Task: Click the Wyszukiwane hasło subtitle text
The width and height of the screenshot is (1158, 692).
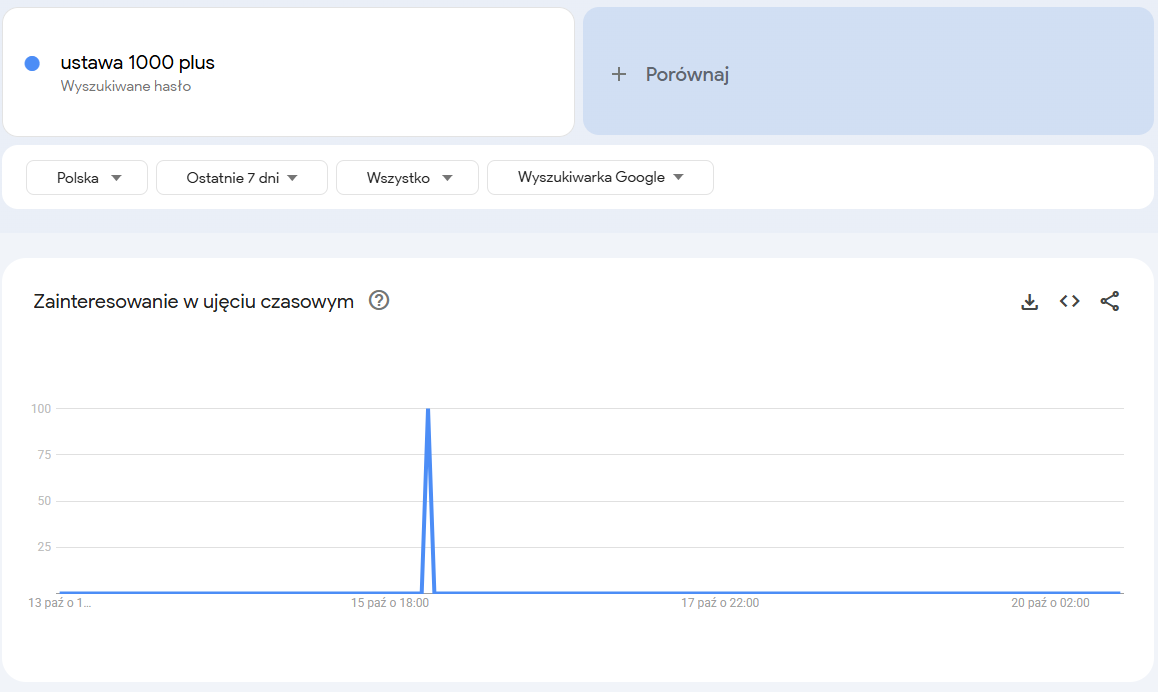Action: pyautogui.click(x=126, y=87)
